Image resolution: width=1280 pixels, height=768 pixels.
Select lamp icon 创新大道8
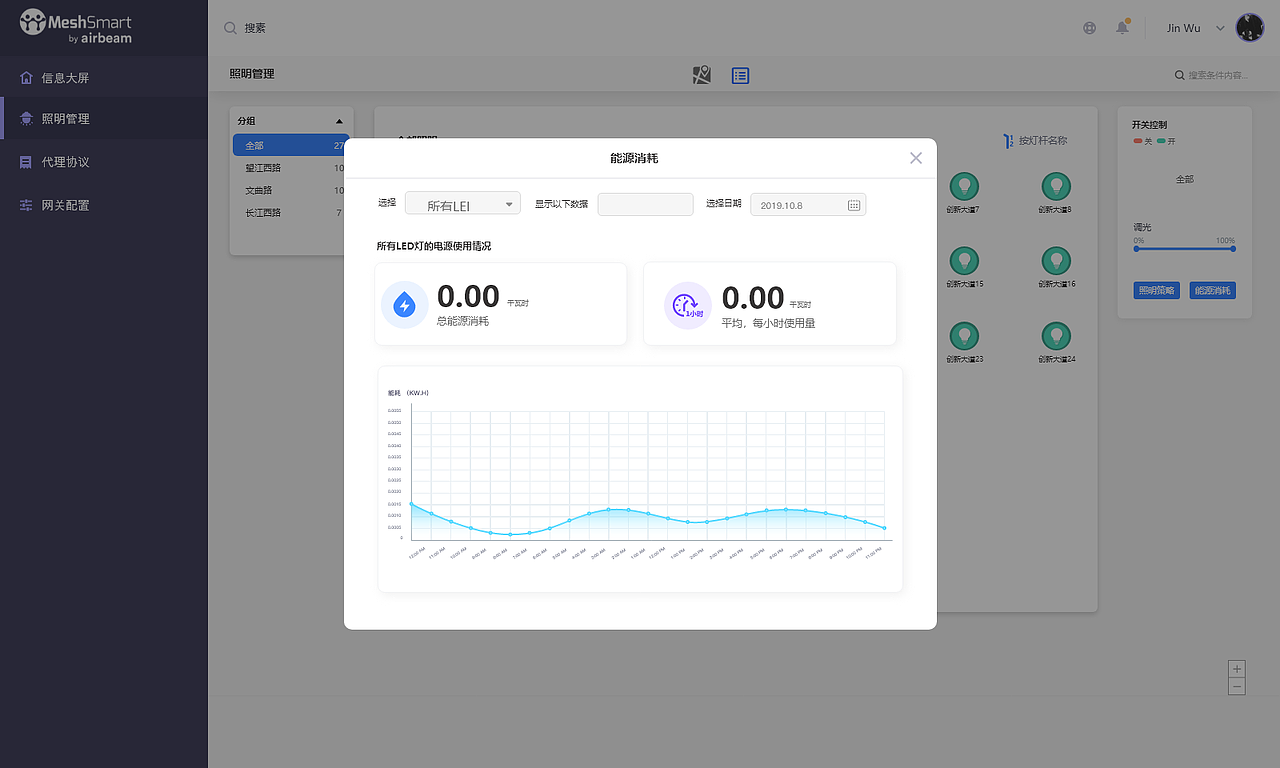1055,186
